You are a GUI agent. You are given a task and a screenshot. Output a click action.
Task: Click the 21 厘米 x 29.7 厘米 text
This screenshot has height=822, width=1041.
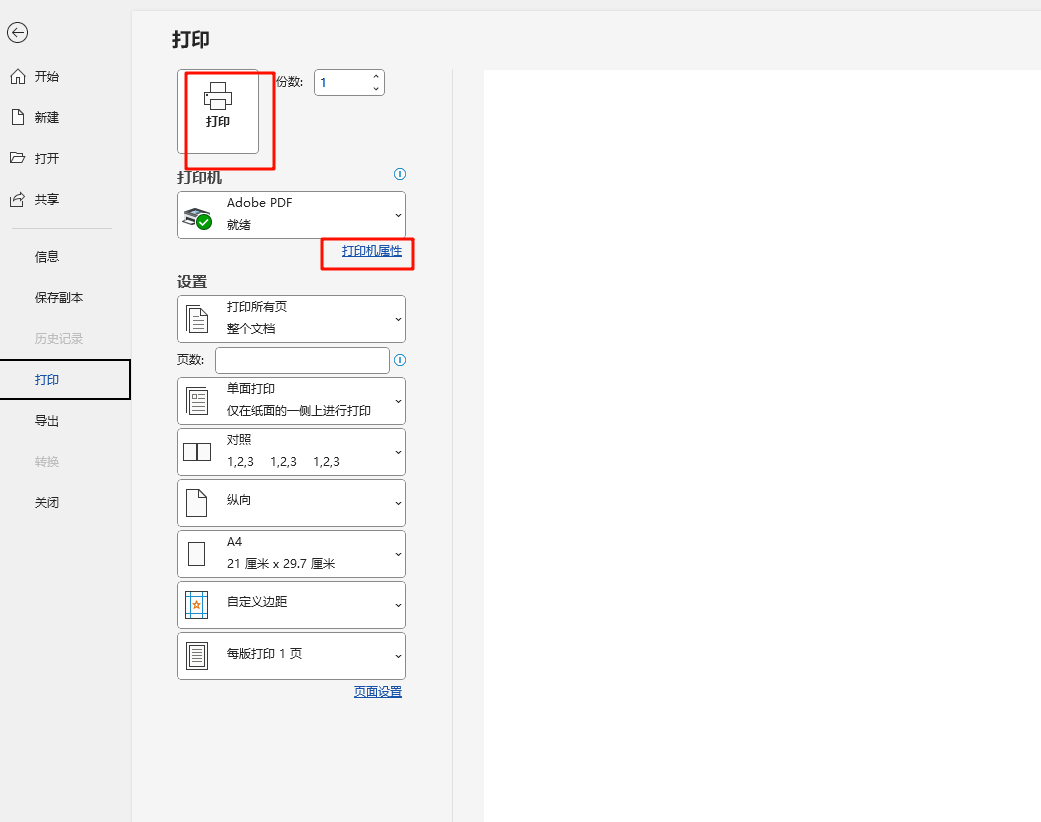click(281, 564)
